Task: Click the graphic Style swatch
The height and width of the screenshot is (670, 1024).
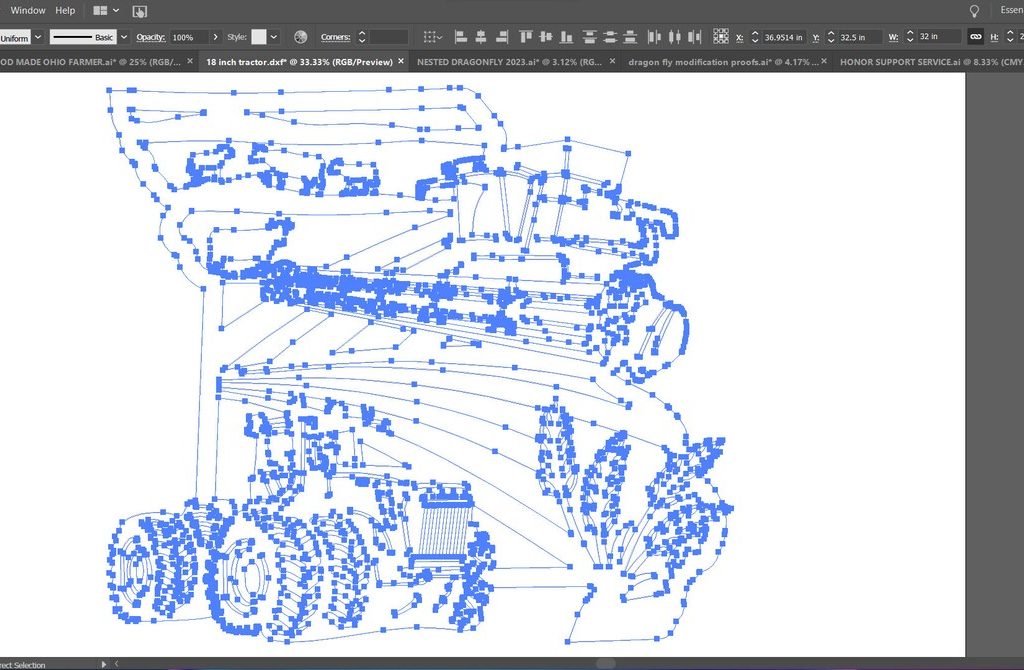Action: click(259, 37)
